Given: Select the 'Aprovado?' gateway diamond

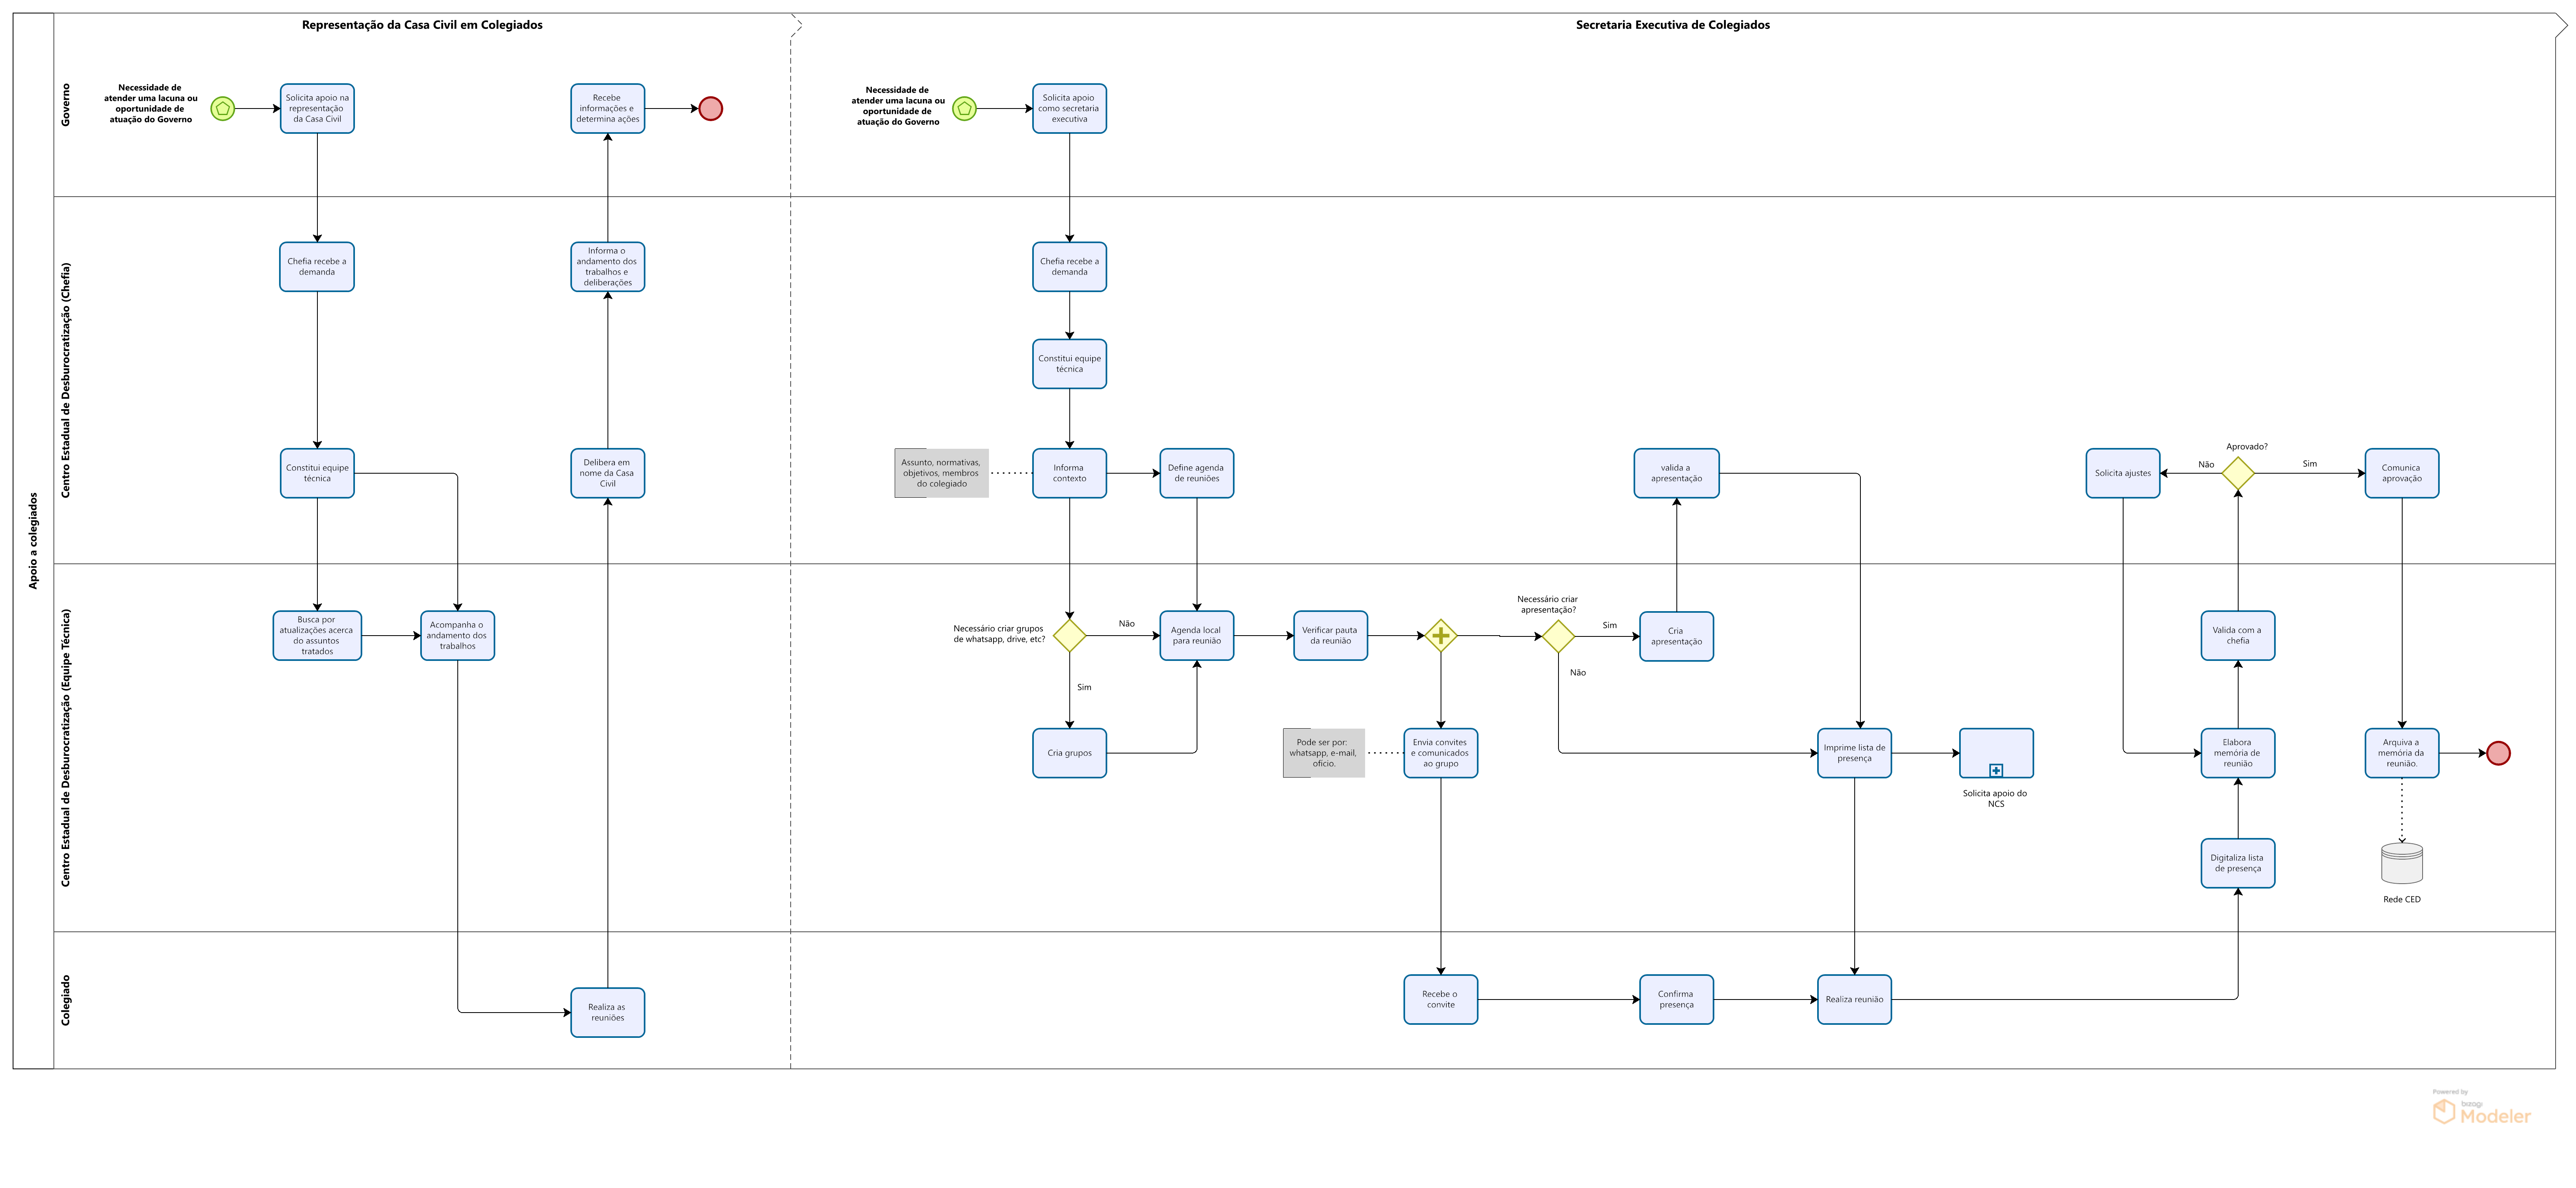Looking at the screenshot, I should tap(2238, 473).
